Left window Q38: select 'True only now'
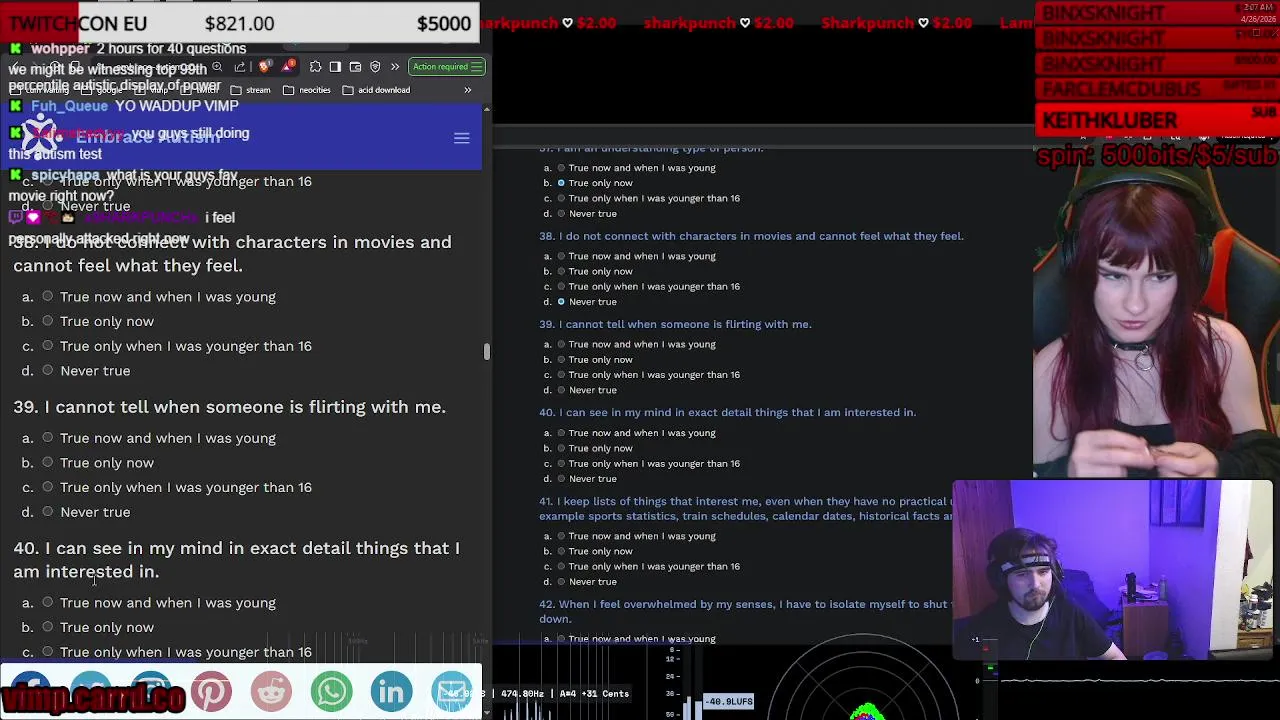This screenshot has height=720, width=1280. coord(47,321)
